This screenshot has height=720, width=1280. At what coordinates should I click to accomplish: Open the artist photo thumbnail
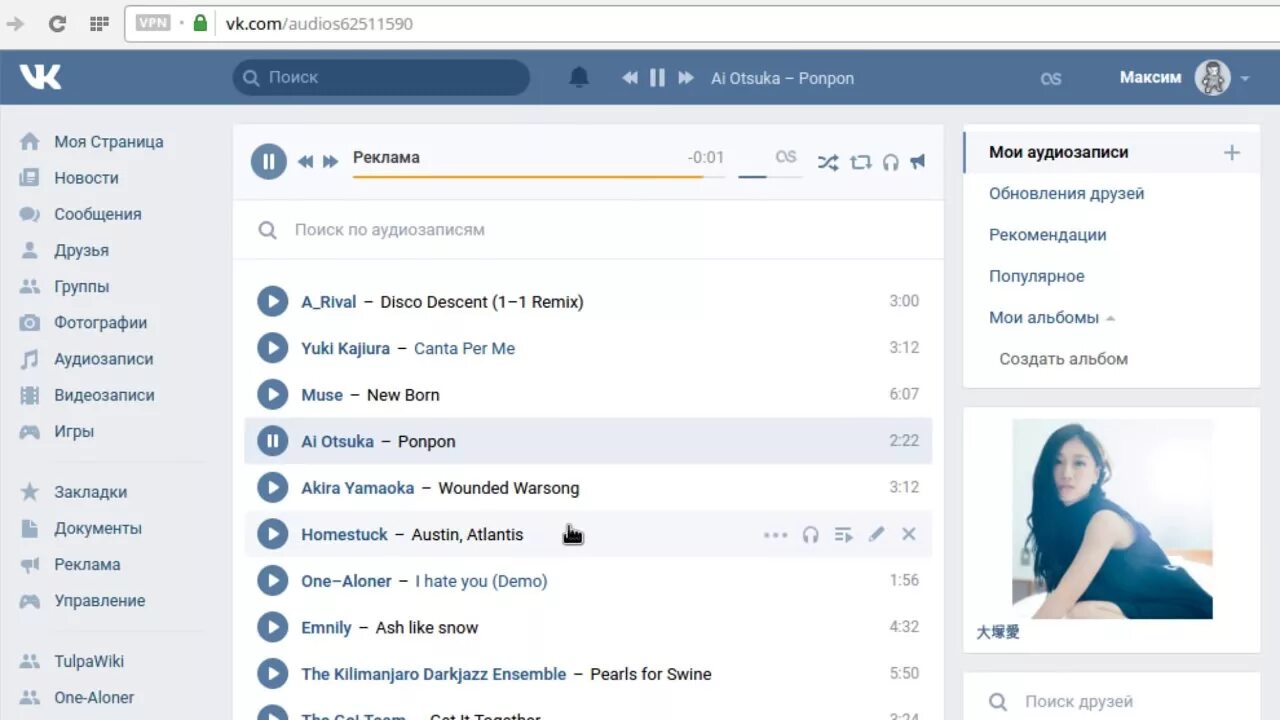[1112, 519]
